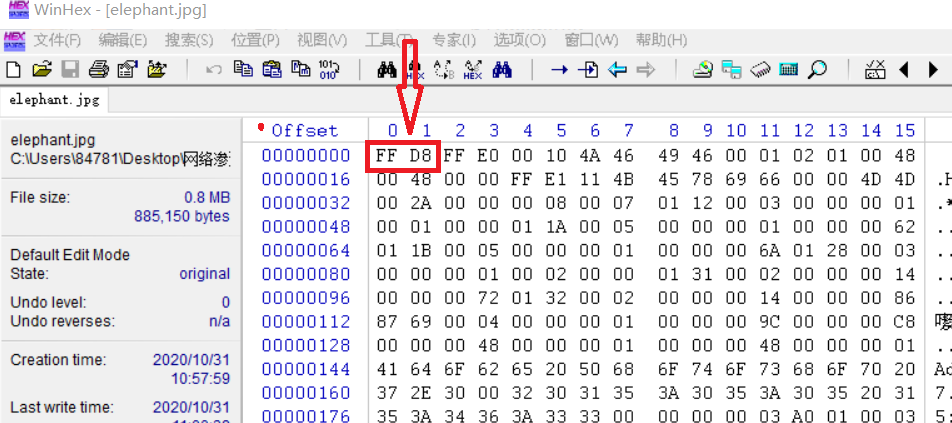Click the 885,150 bytes file size value
The height and width of the screenshot is (423, 952).
pos(182,217)
